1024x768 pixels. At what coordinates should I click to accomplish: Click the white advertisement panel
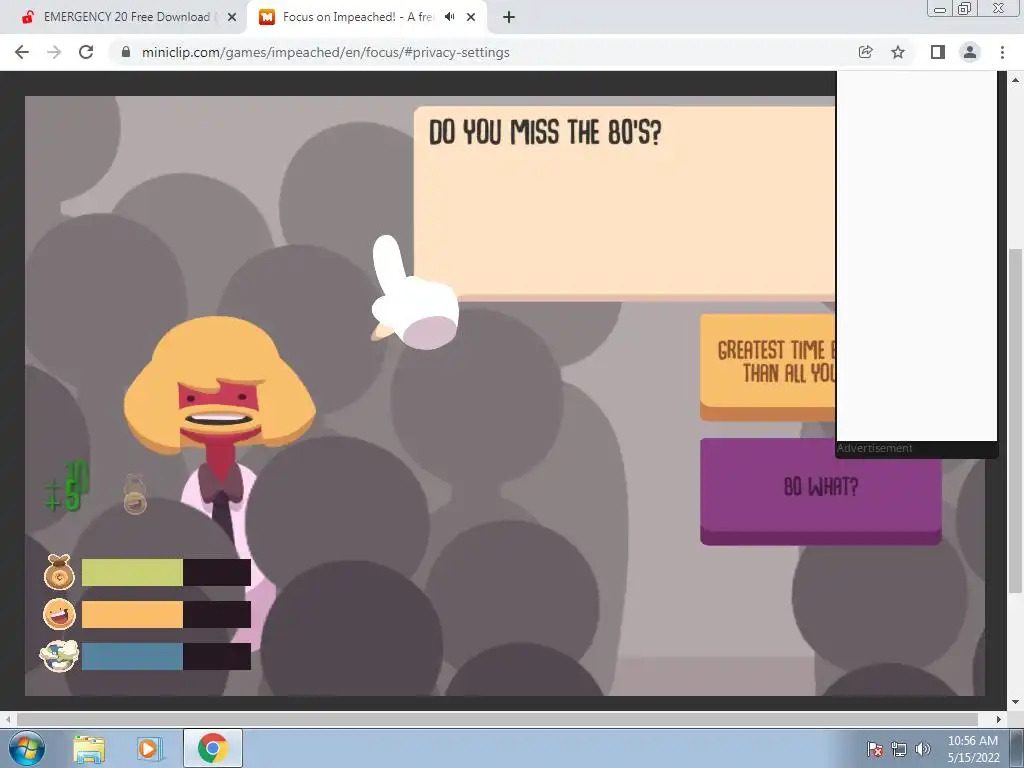(x=917, y=256)
